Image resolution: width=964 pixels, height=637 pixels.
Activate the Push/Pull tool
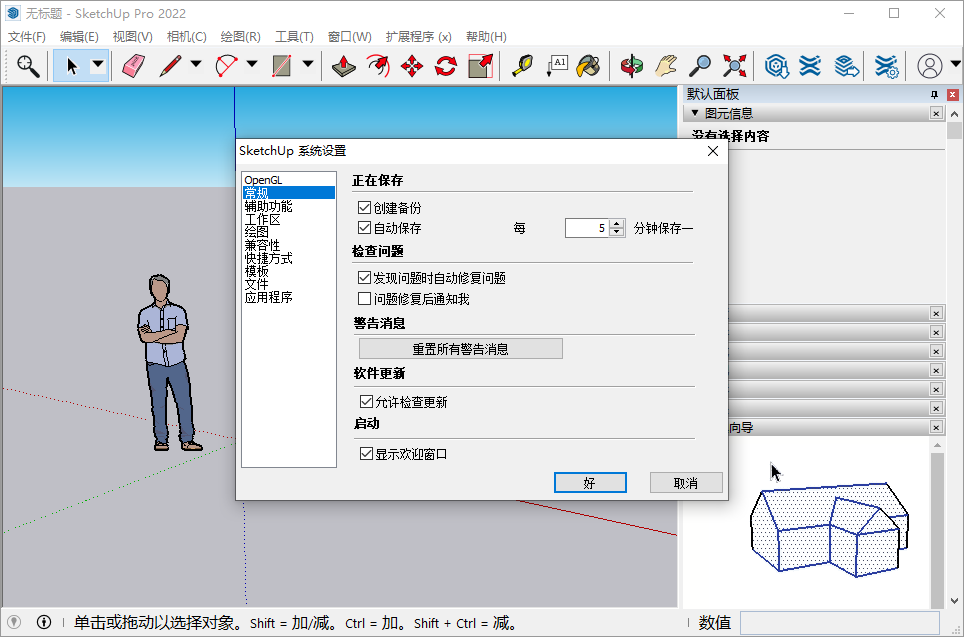click(x=344, y=65)
